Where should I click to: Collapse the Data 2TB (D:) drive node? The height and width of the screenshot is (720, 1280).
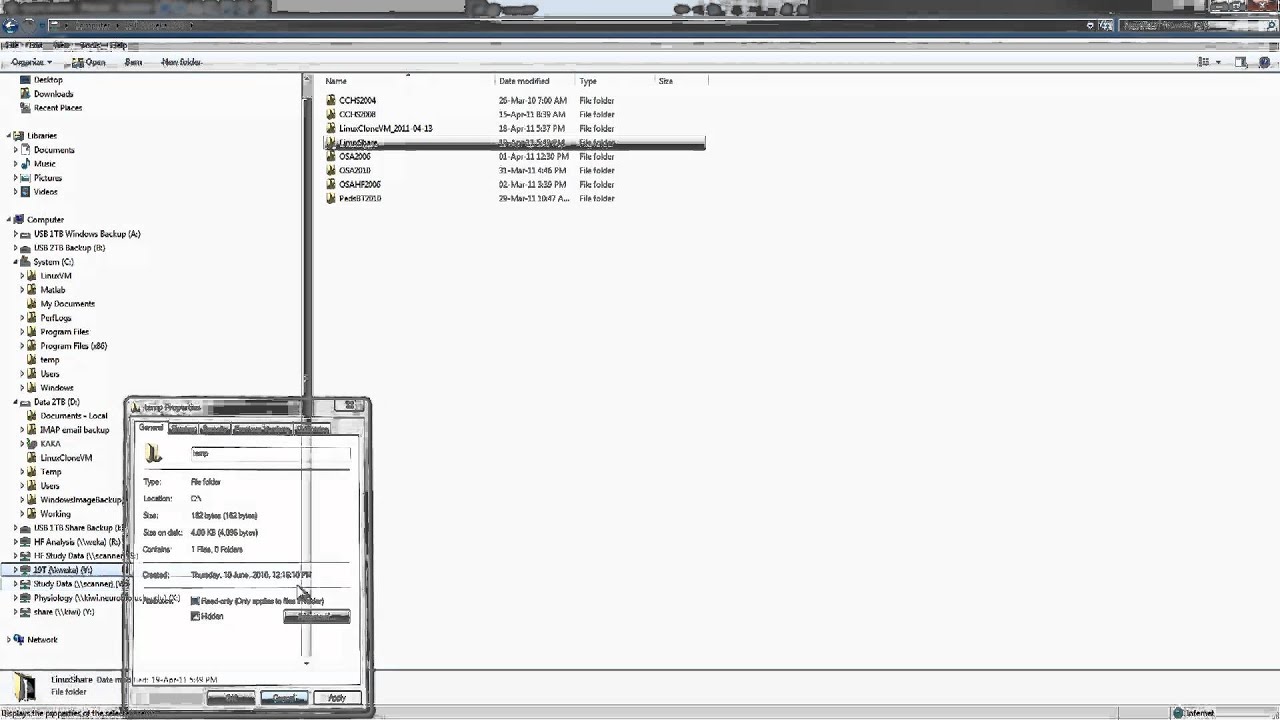(x=16, y=402)
